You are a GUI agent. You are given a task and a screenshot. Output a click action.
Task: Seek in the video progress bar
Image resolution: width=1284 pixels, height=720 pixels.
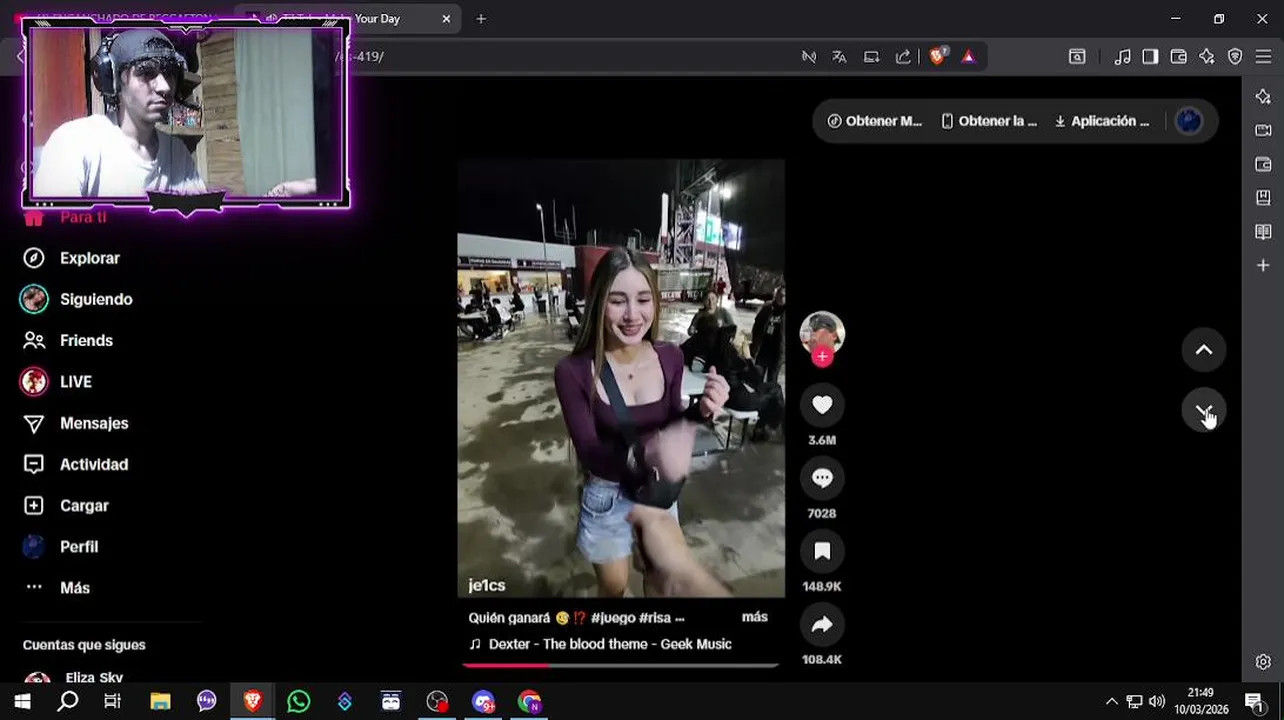pyautogui.click(x=620, y=664)
